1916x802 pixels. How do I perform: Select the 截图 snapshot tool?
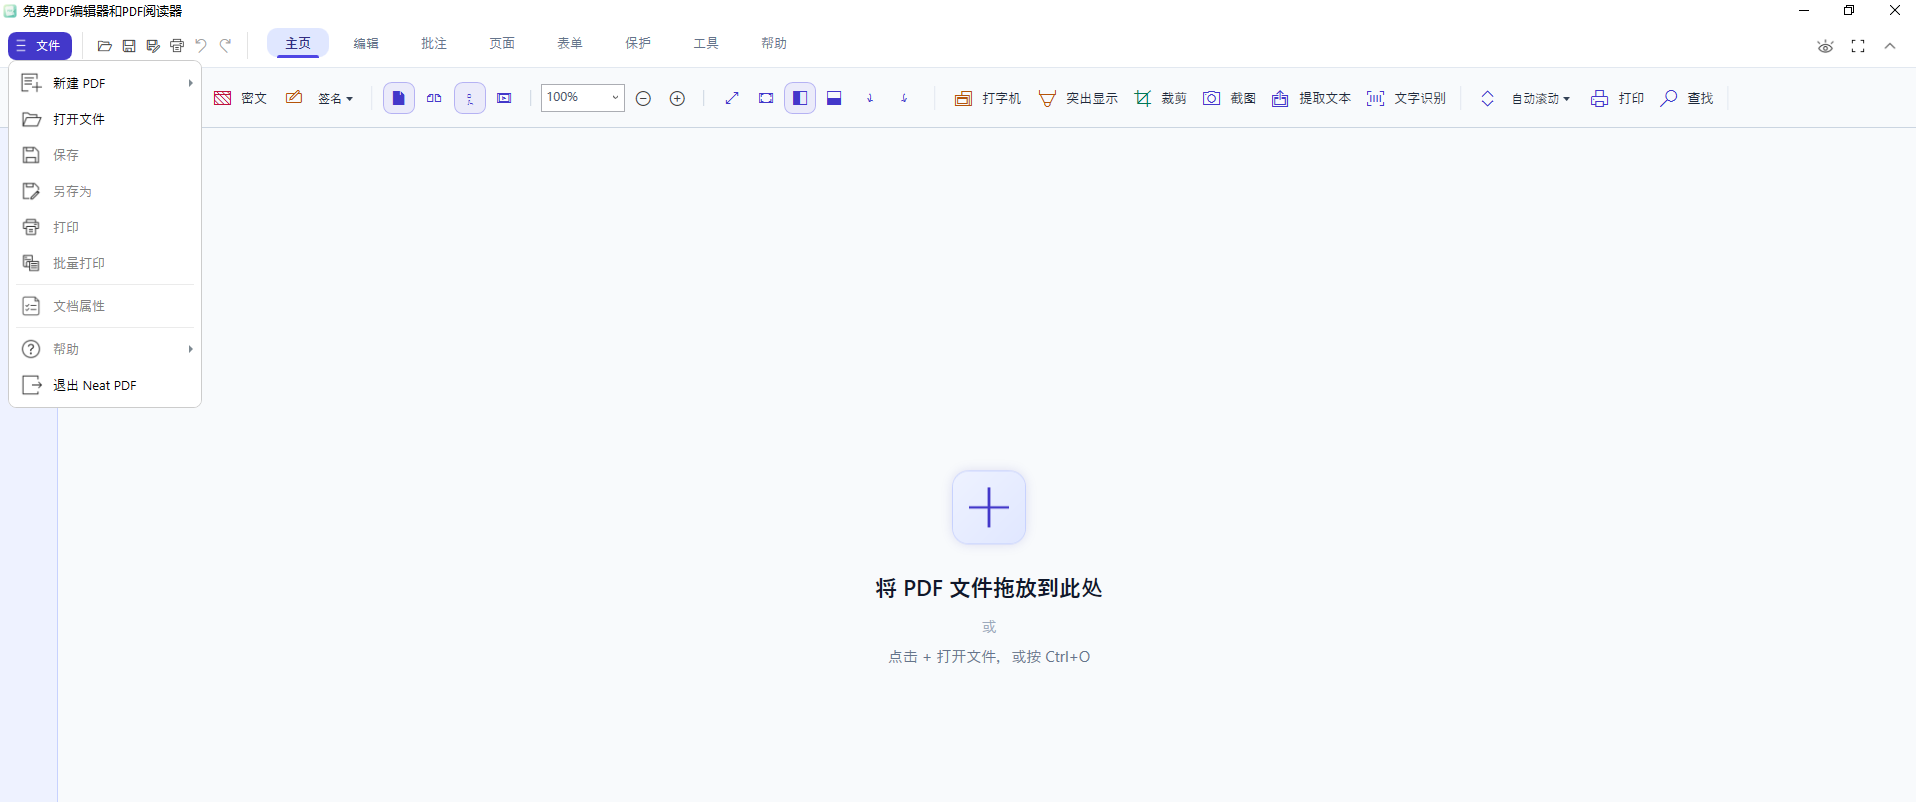(x=1229, y=98)
